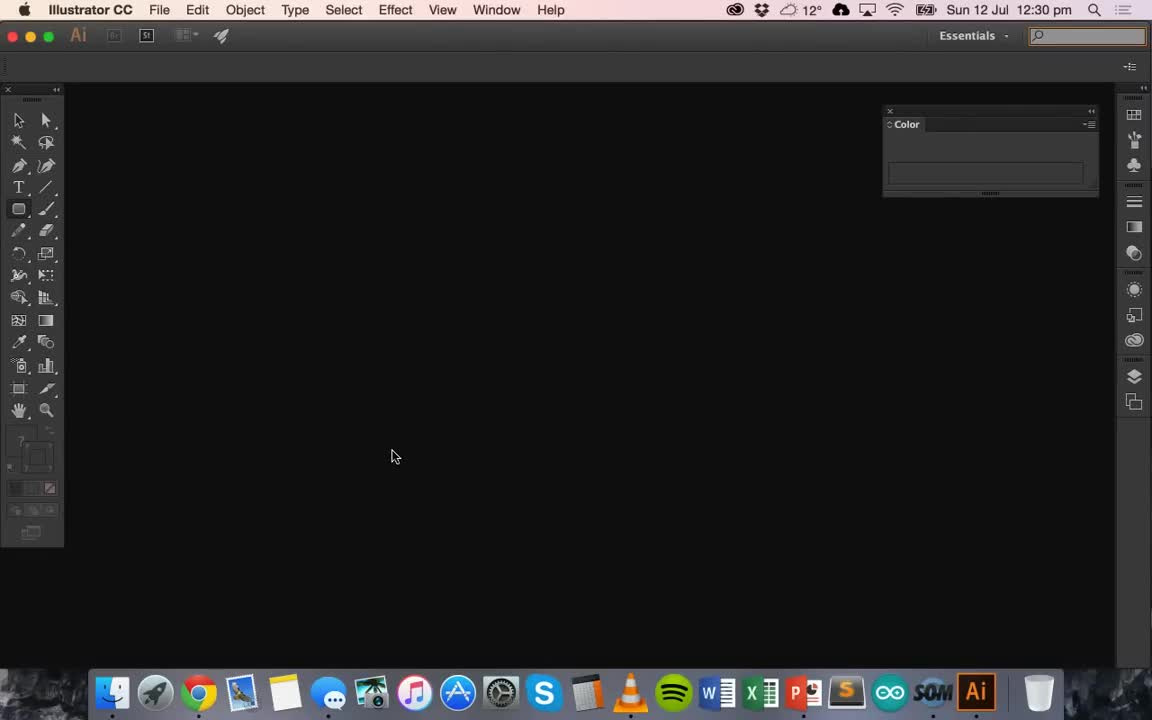The image size is (1152, 720).
Task: Select the Column Graph tool
Action: [x=46, y=366]
